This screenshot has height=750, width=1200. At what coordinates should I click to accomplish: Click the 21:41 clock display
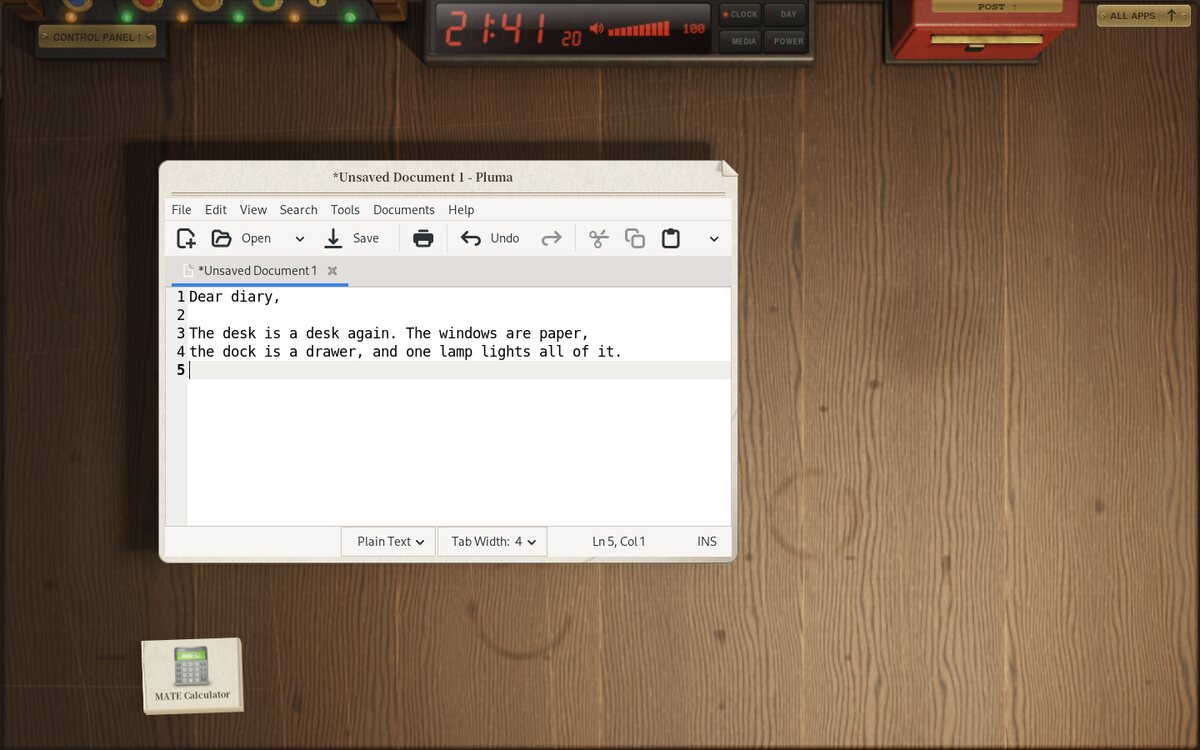(497, 30)
